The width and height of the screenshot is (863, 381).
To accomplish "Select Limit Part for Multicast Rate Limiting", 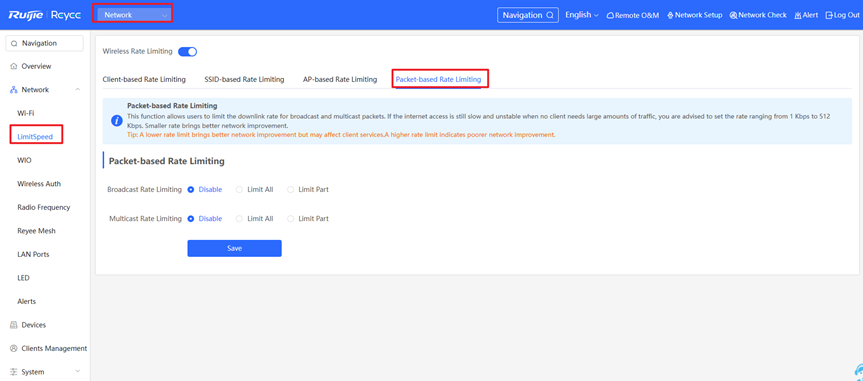I will [291, 219].
